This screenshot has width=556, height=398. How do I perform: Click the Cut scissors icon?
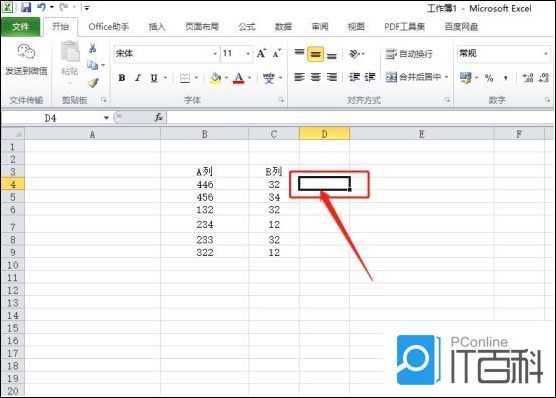93,48
